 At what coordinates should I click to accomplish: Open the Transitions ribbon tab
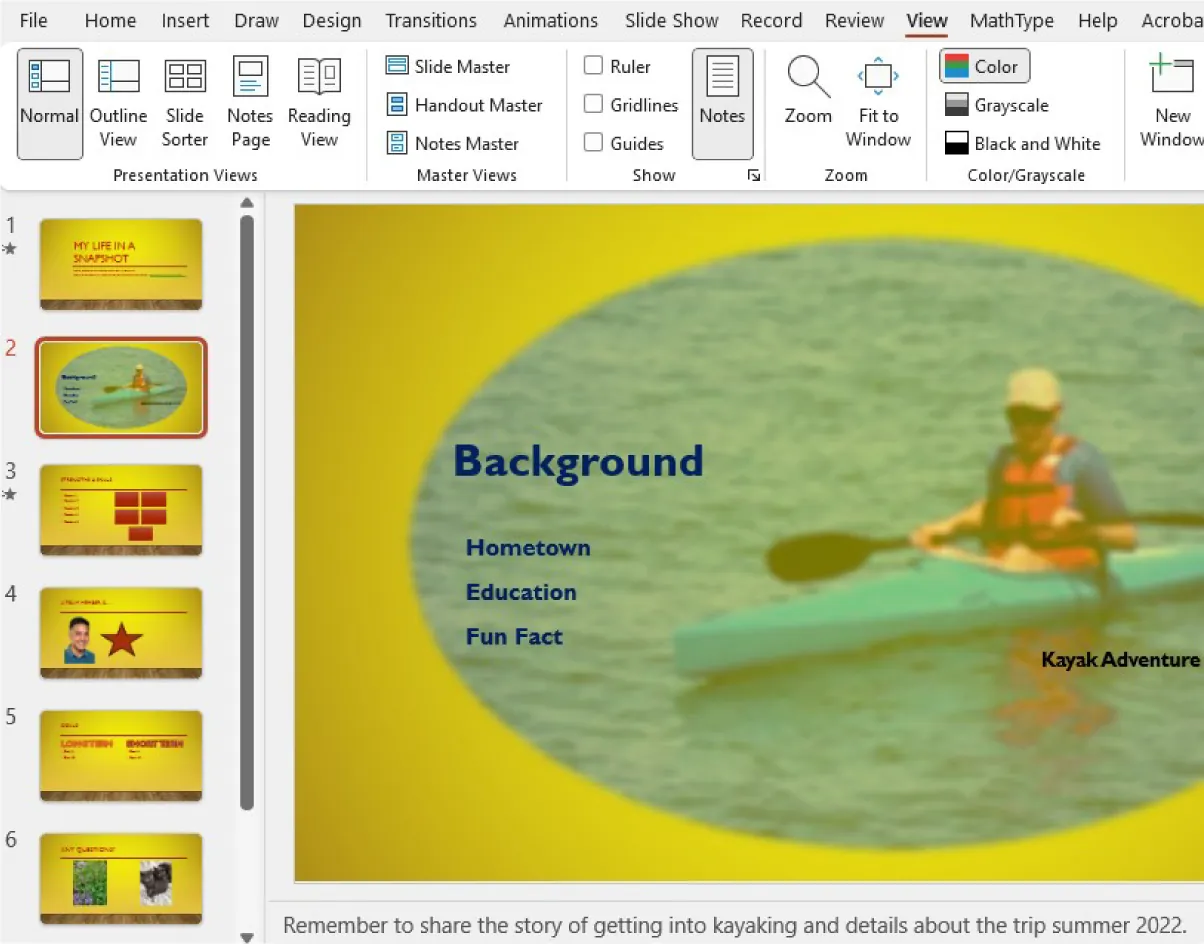[430, 20]
